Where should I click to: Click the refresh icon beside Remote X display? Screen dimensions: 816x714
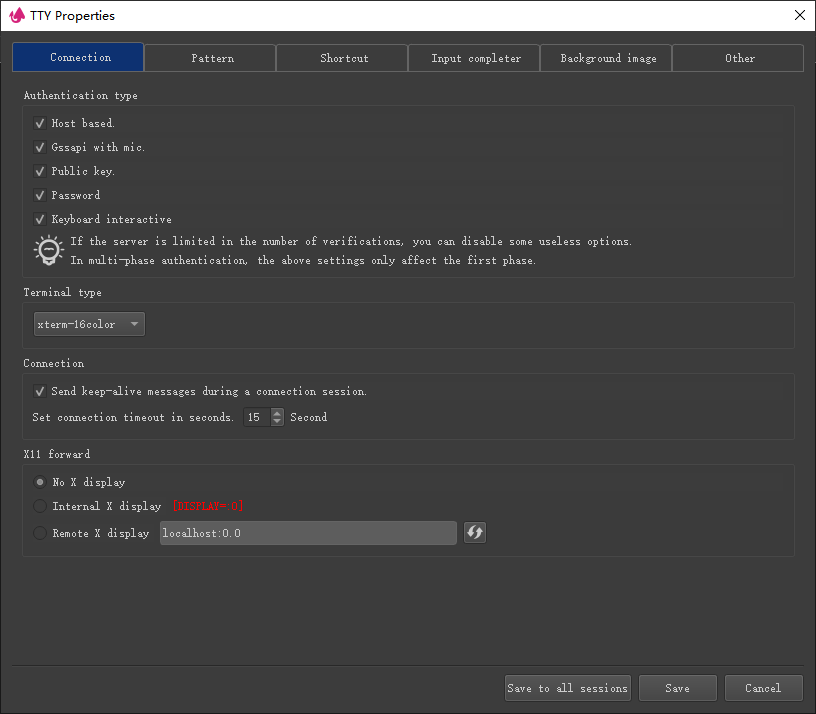point(475,533)
